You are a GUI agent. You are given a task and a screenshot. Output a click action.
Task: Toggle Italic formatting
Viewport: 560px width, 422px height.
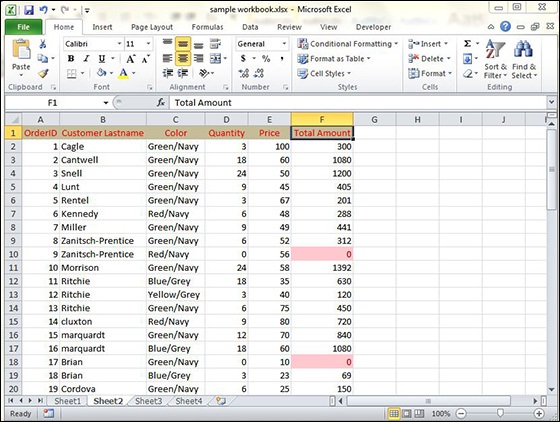[x=86, y=59]
